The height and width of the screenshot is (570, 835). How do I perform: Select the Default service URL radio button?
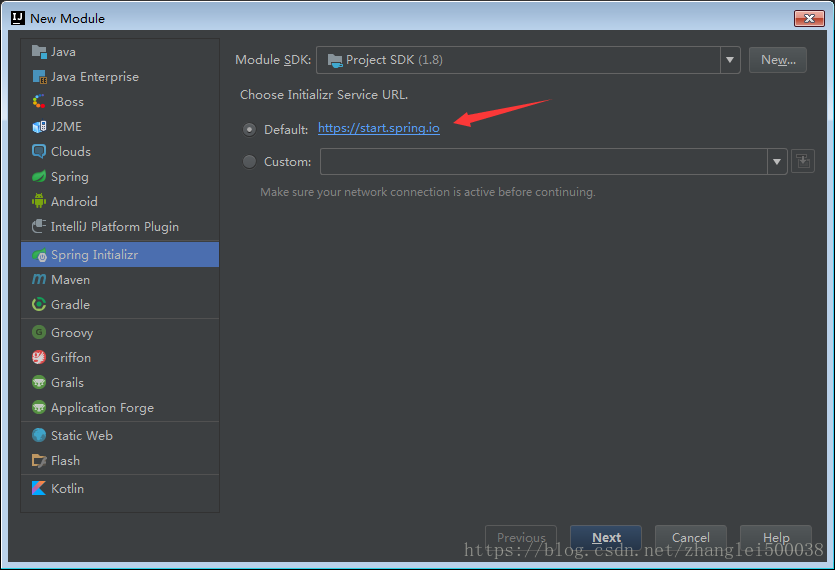249,129
